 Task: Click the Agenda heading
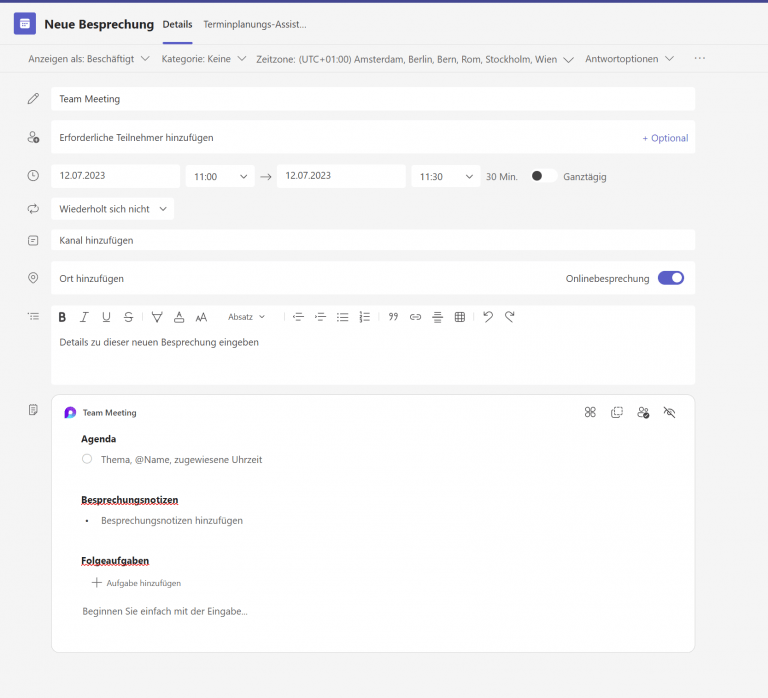click(98, 439)
